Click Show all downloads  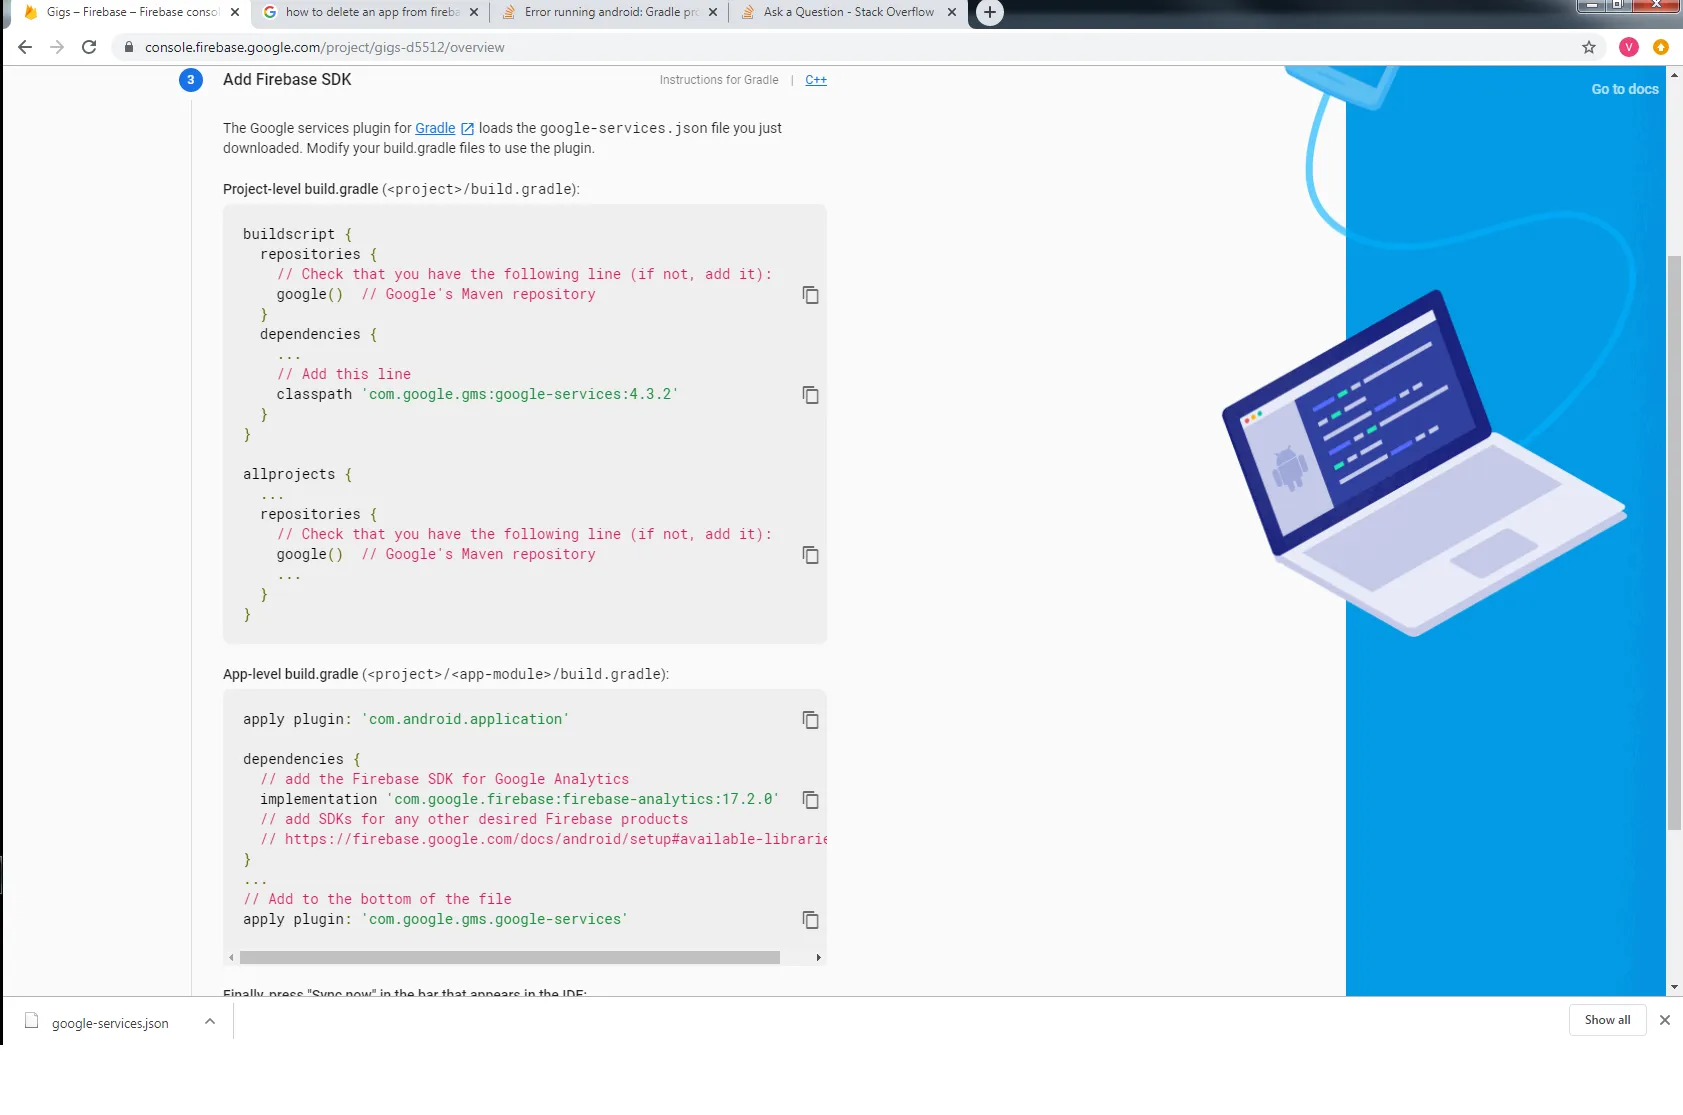point(1608,1020)
